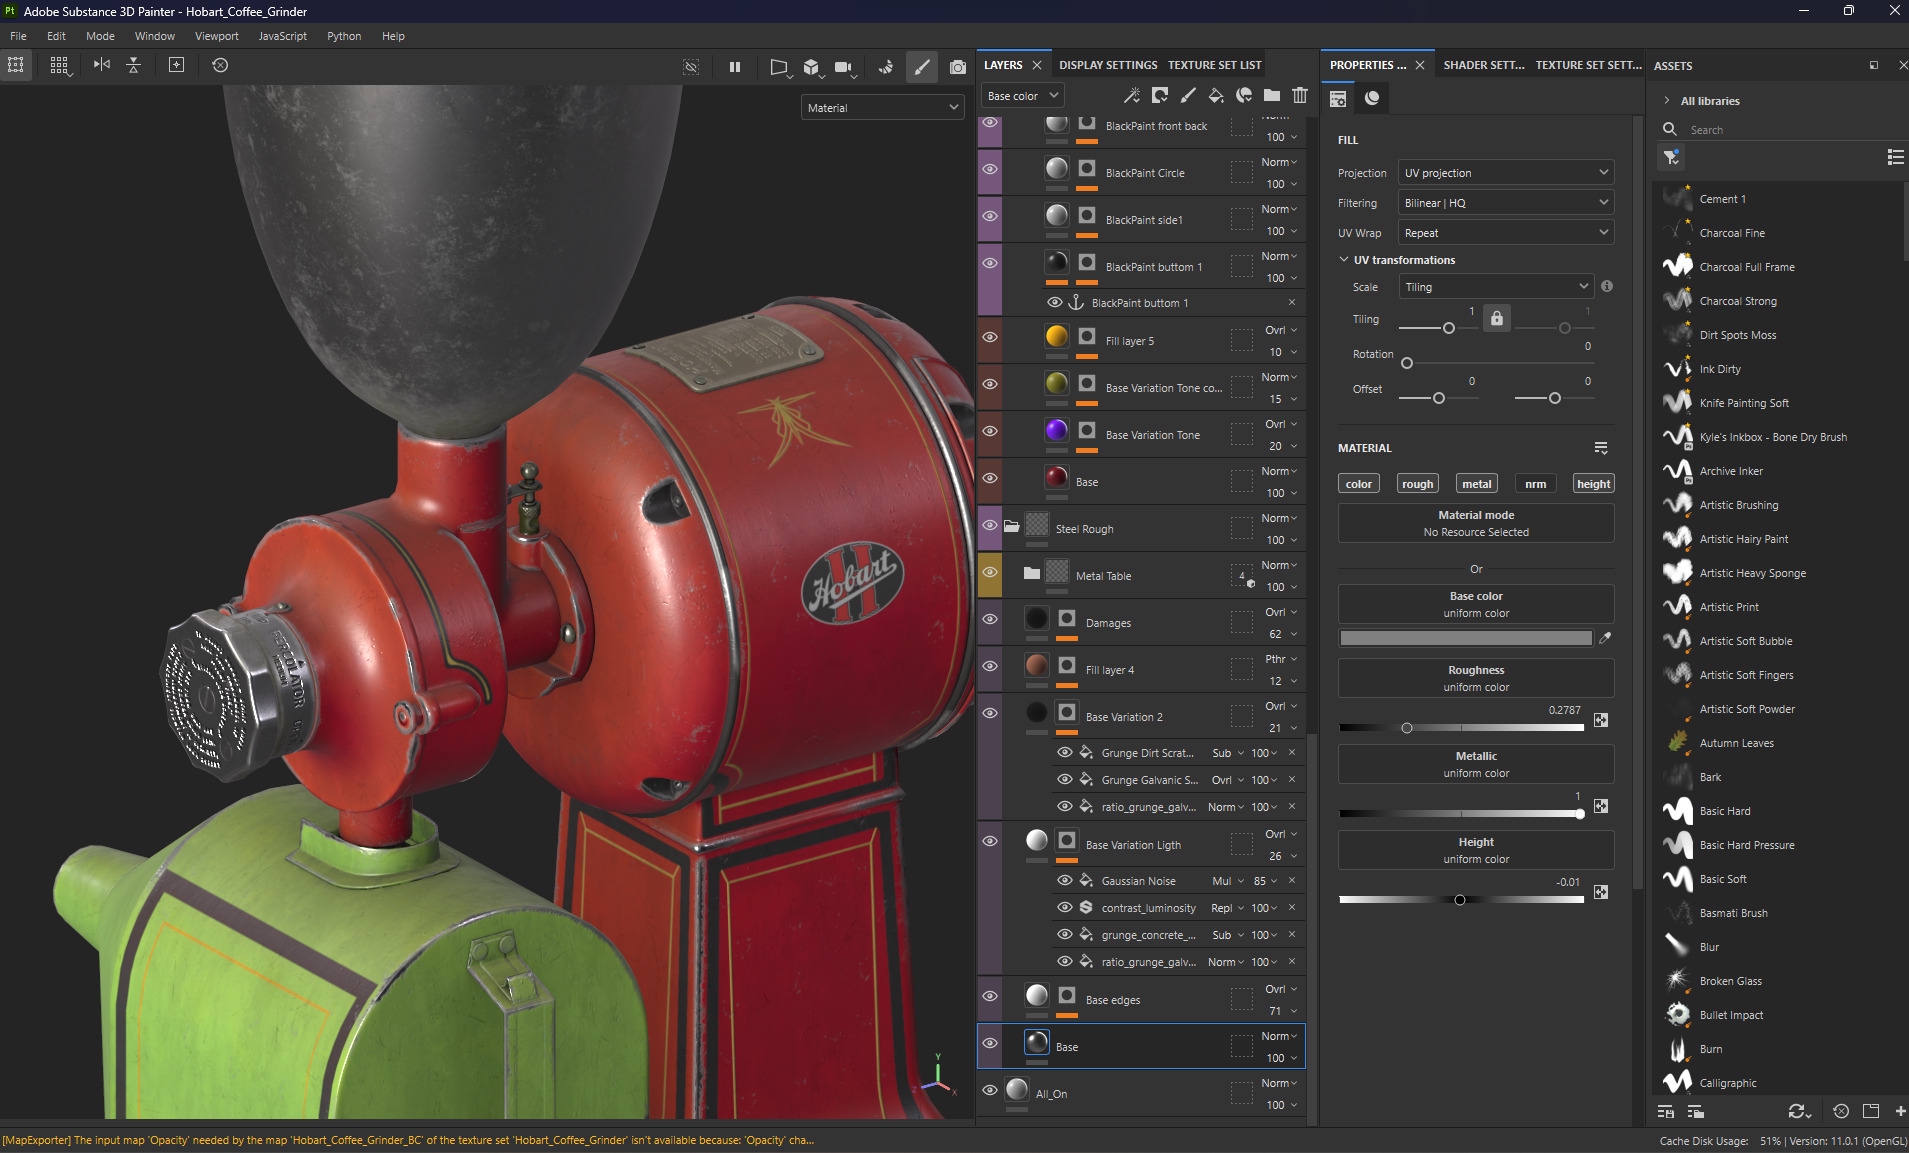Screen dimensions: 1909x1153
Task: Click the Roughness uniform color button
Action: pyautogui.click(x=1476, y=678)
